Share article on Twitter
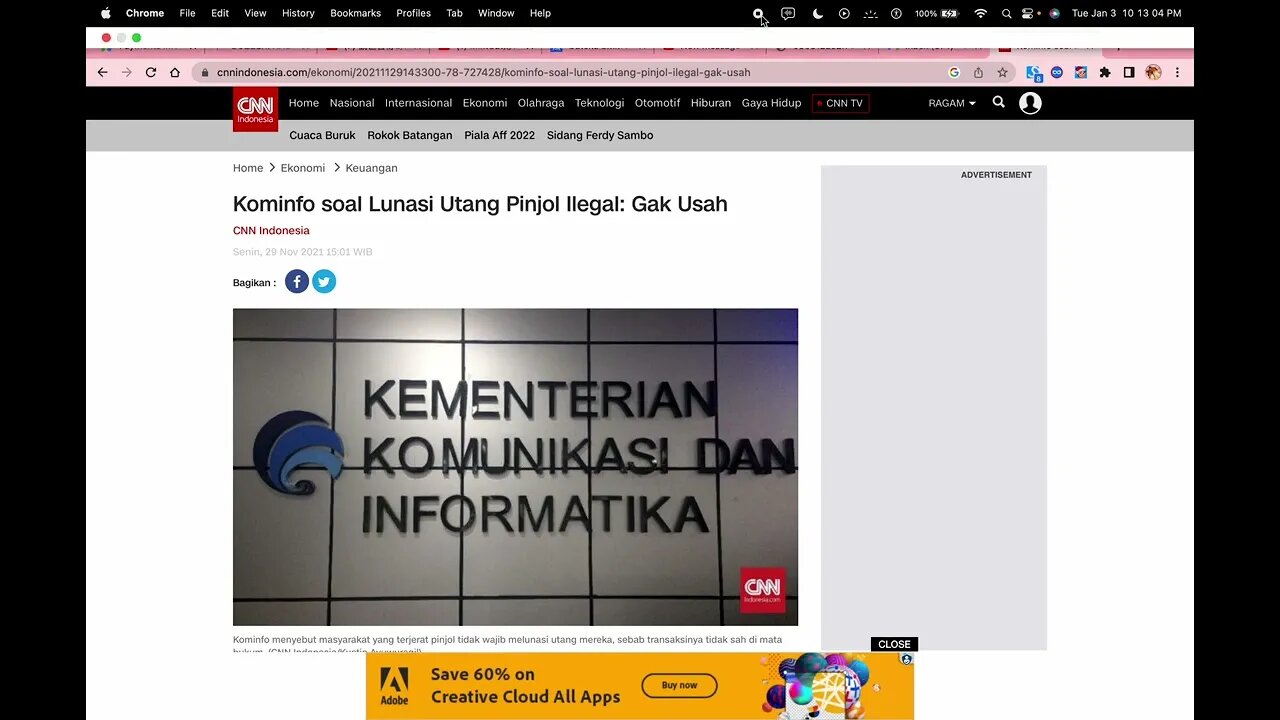1280x720 pixels. pos(324,282)
